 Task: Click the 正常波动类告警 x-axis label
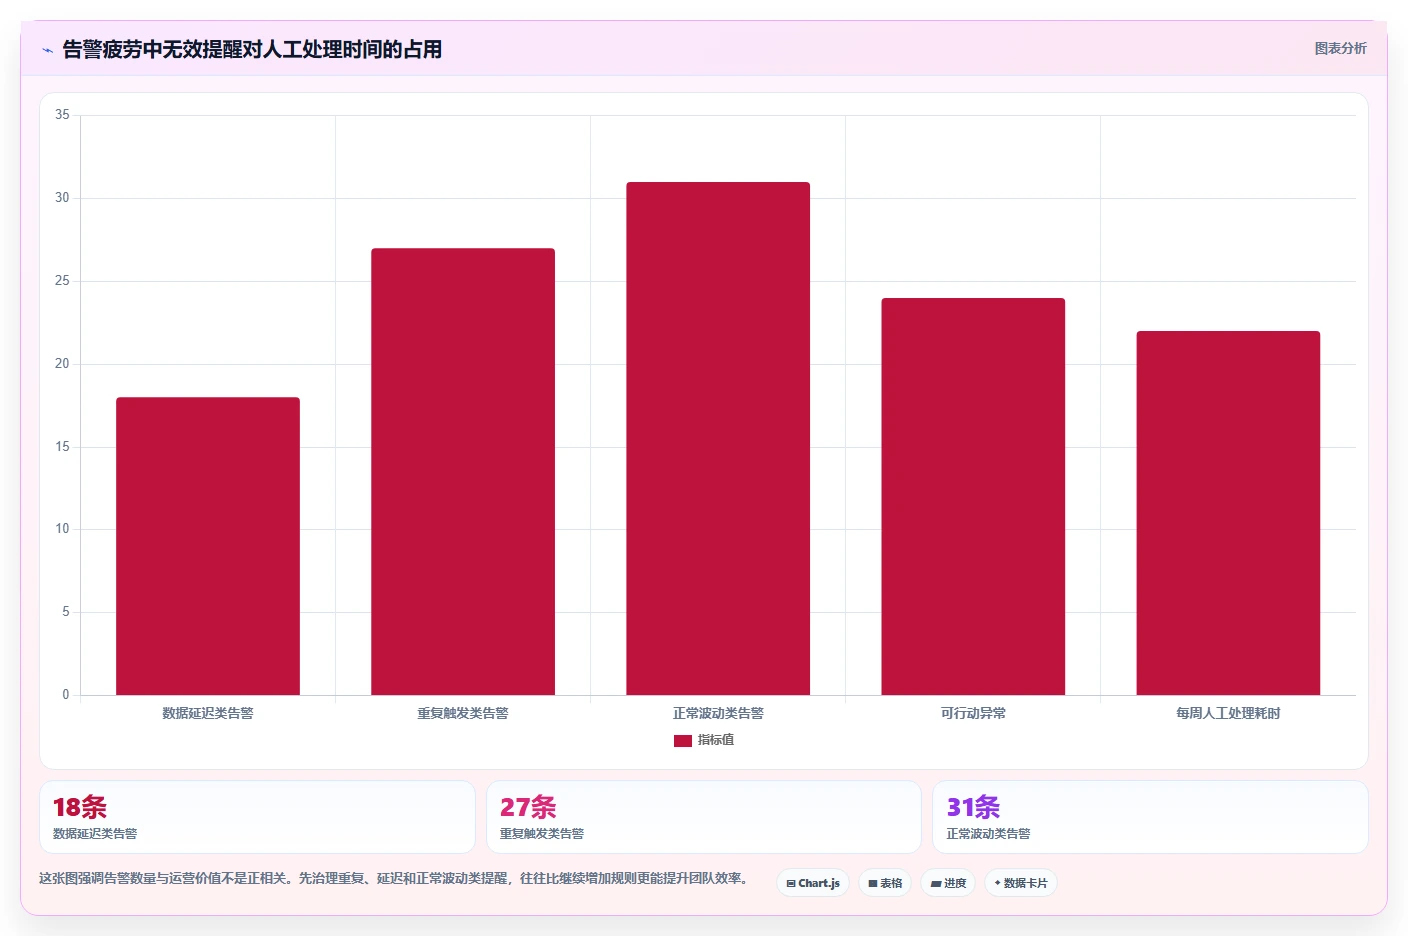(718, 713)
